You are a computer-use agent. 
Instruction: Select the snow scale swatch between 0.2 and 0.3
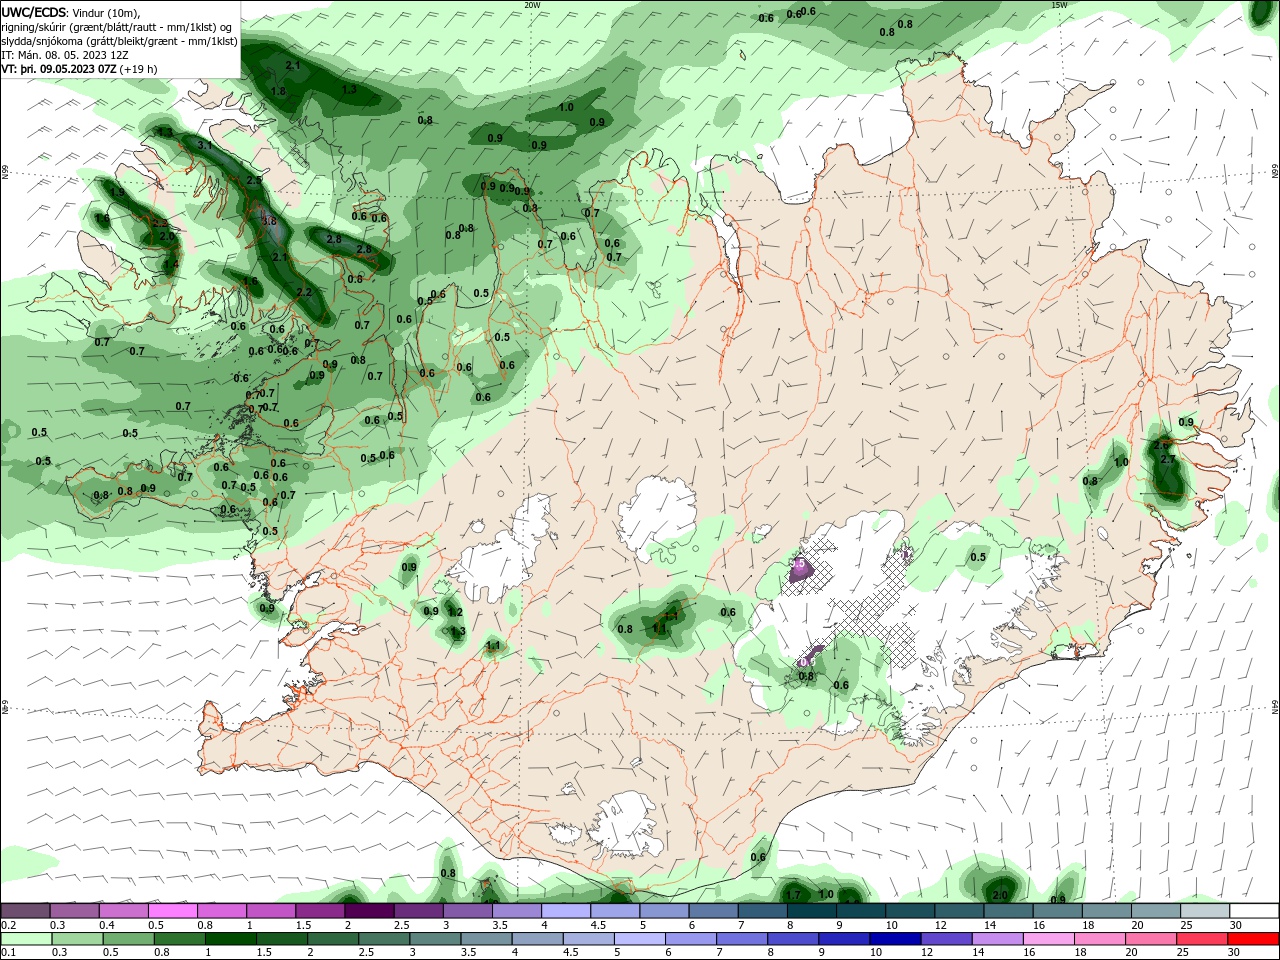click(25, 911)
